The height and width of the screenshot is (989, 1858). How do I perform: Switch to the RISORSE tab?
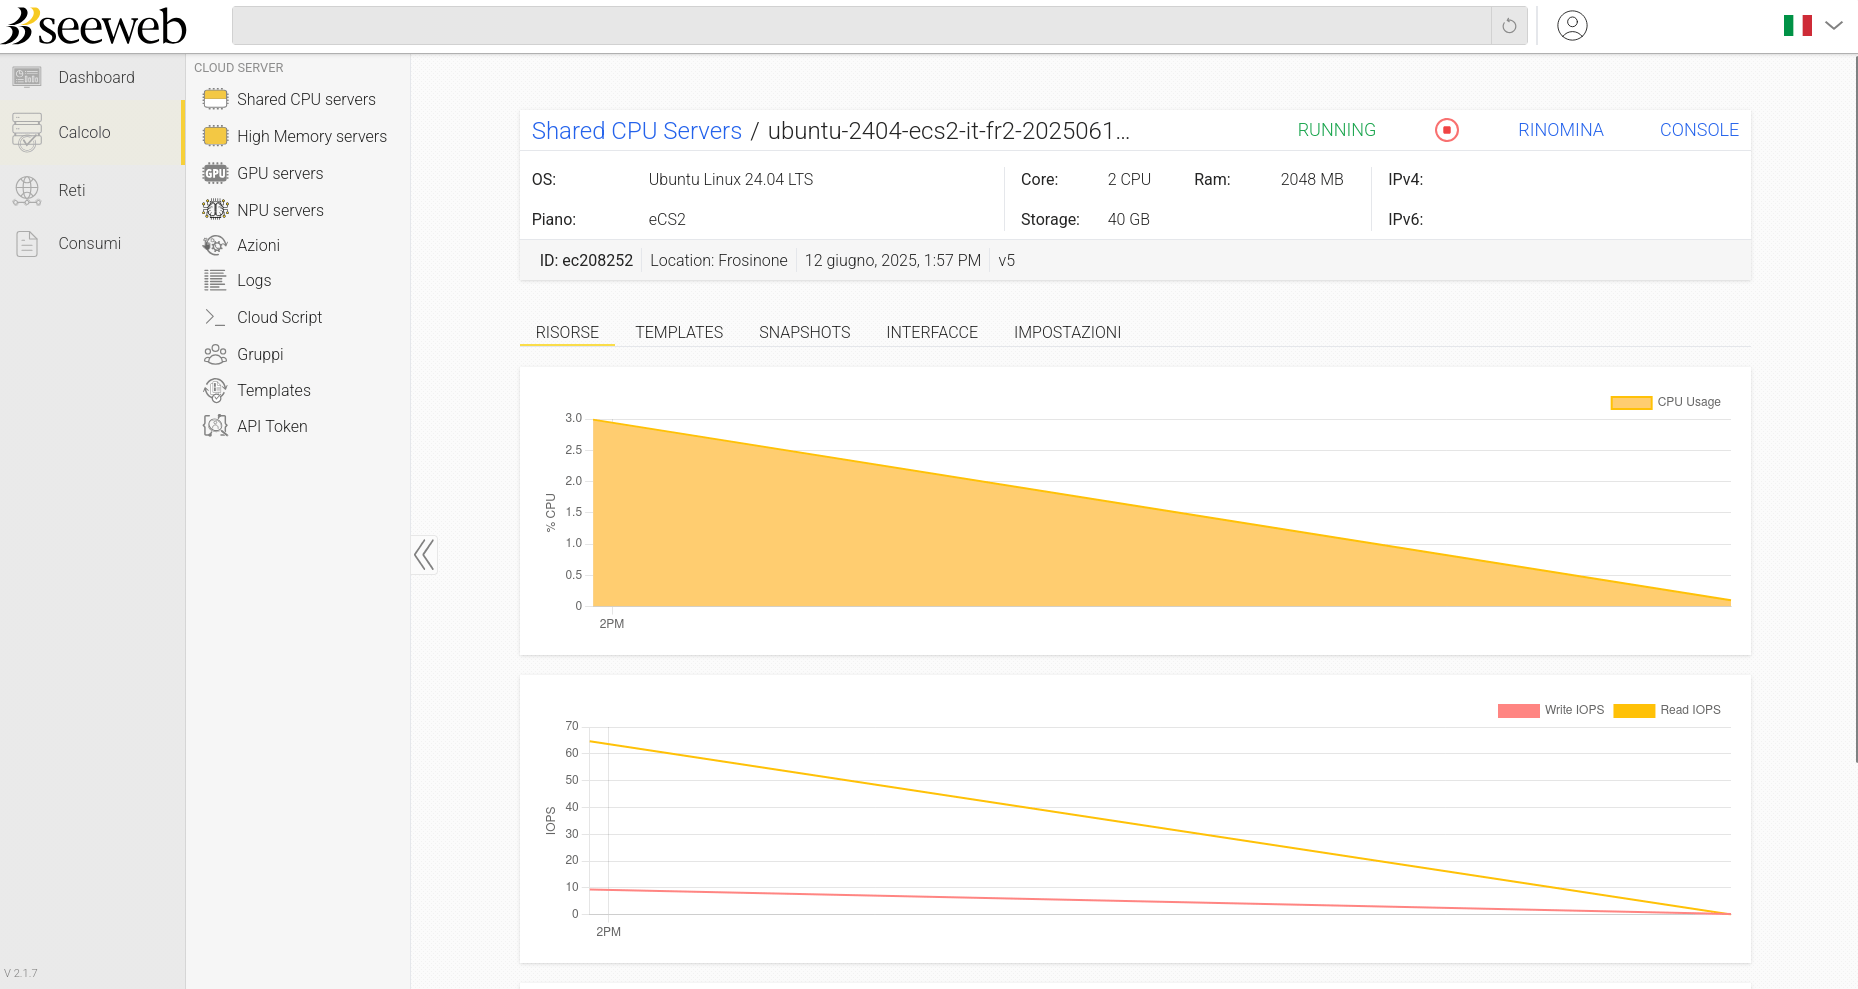pos(567,332)
